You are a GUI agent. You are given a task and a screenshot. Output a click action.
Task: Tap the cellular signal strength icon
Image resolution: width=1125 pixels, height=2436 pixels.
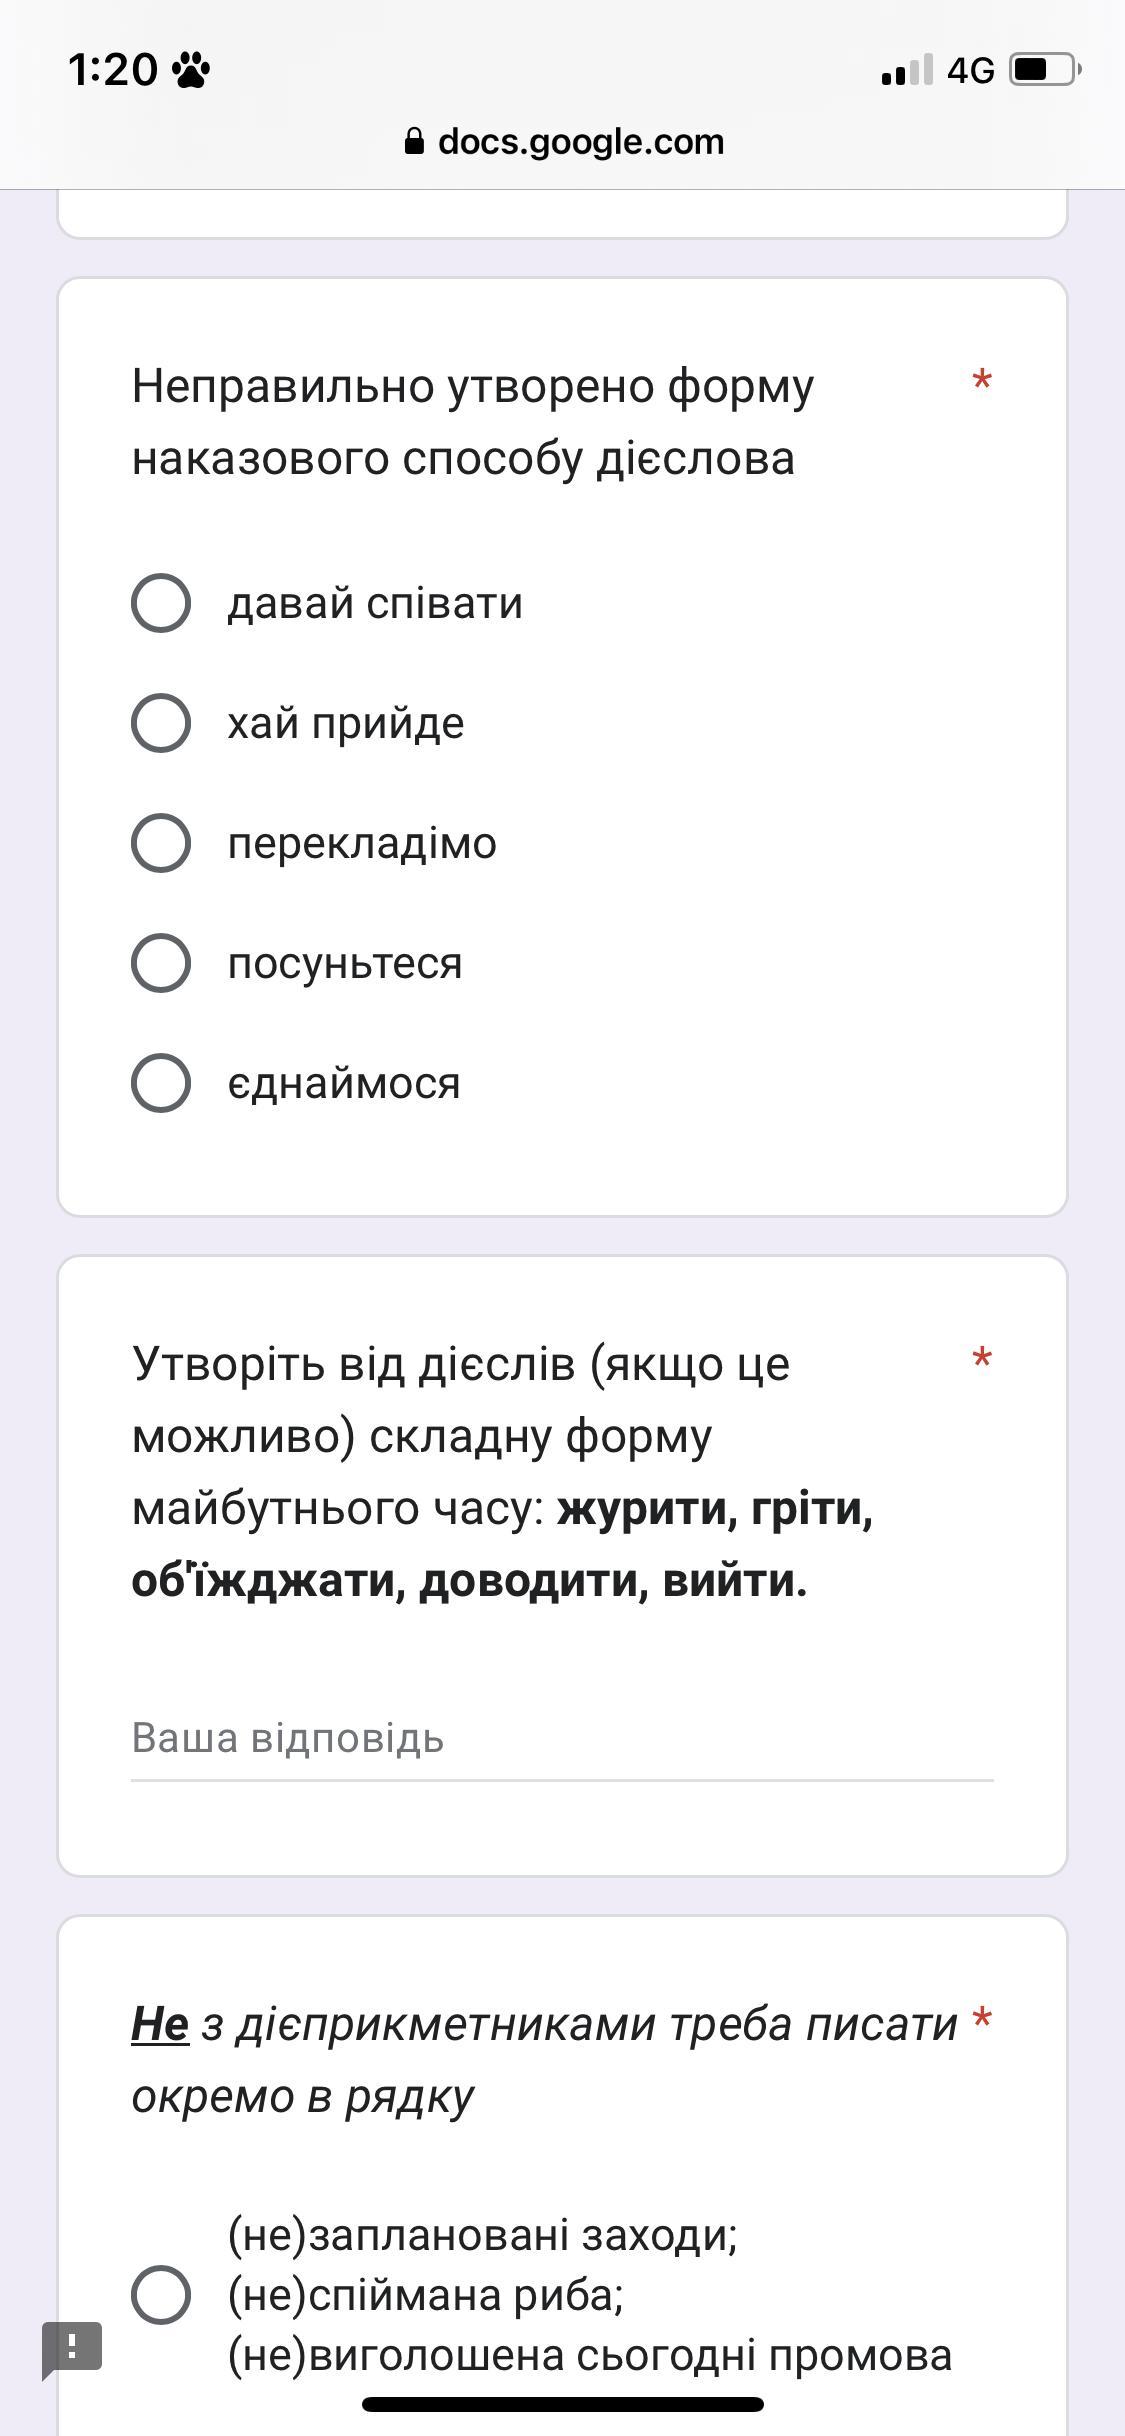(907, 71)
